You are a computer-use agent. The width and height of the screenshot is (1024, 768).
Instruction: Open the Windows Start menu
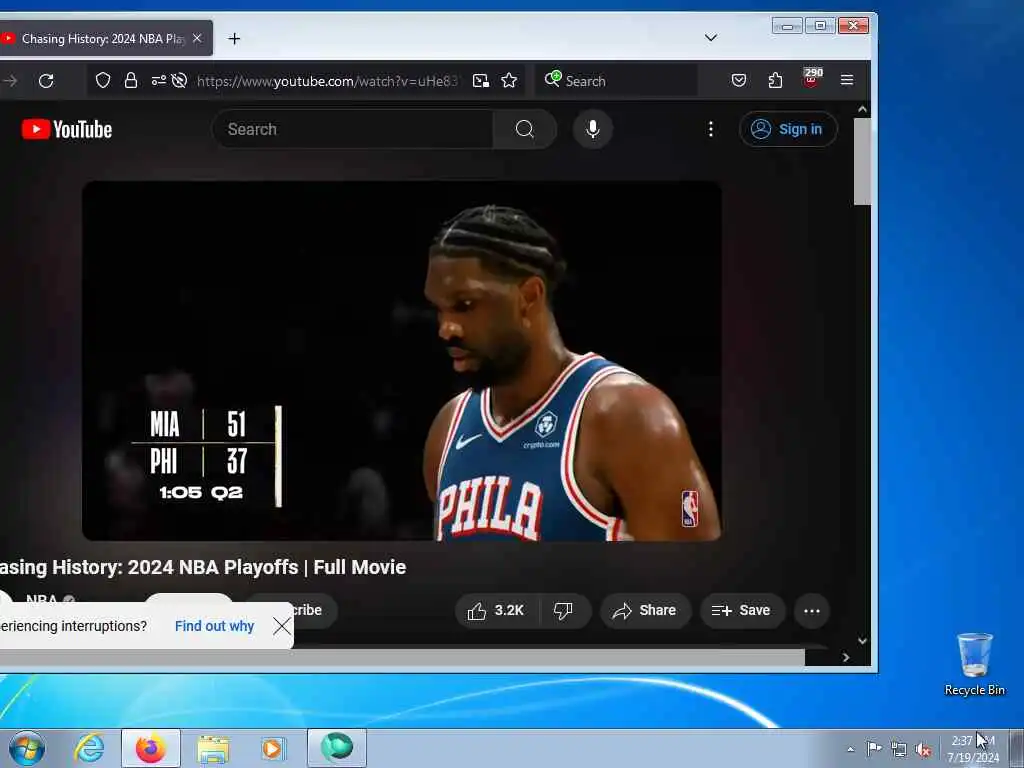coord(27,748)
